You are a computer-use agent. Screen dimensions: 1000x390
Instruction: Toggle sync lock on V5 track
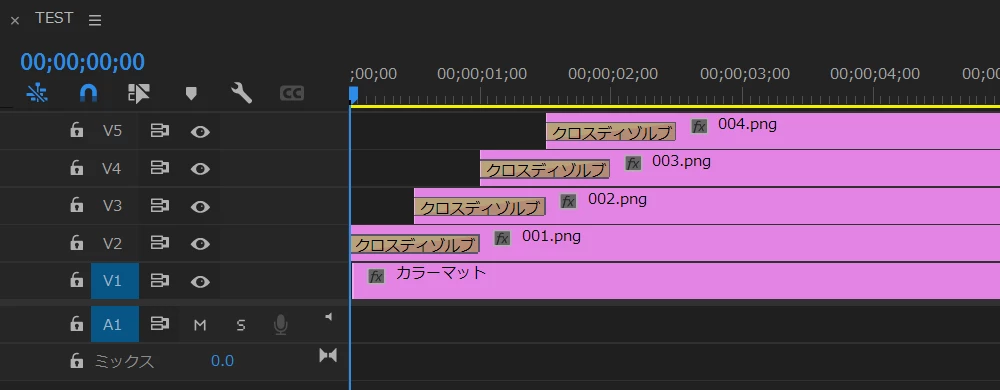tap(159, 131)
